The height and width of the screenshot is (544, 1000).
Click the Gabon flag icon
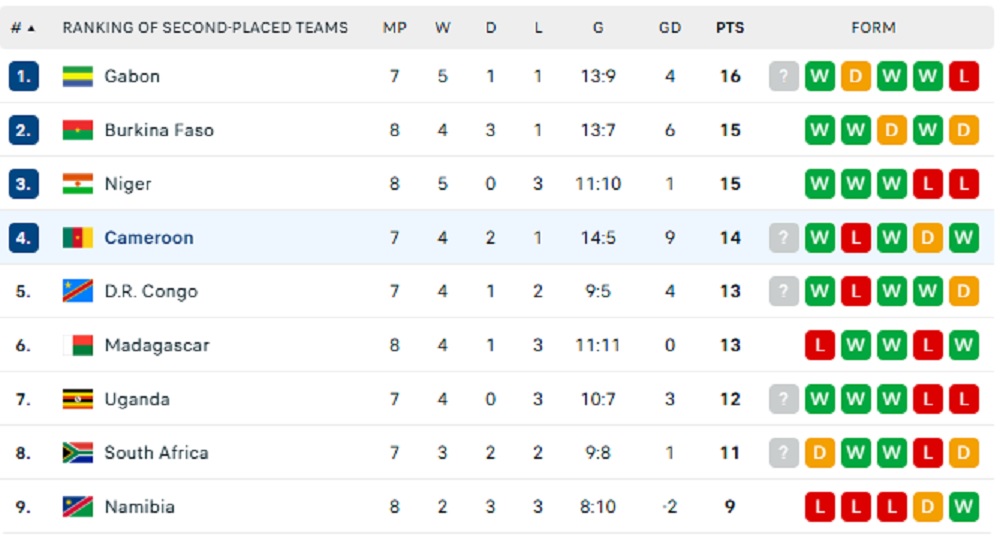(x=78, y=76)
